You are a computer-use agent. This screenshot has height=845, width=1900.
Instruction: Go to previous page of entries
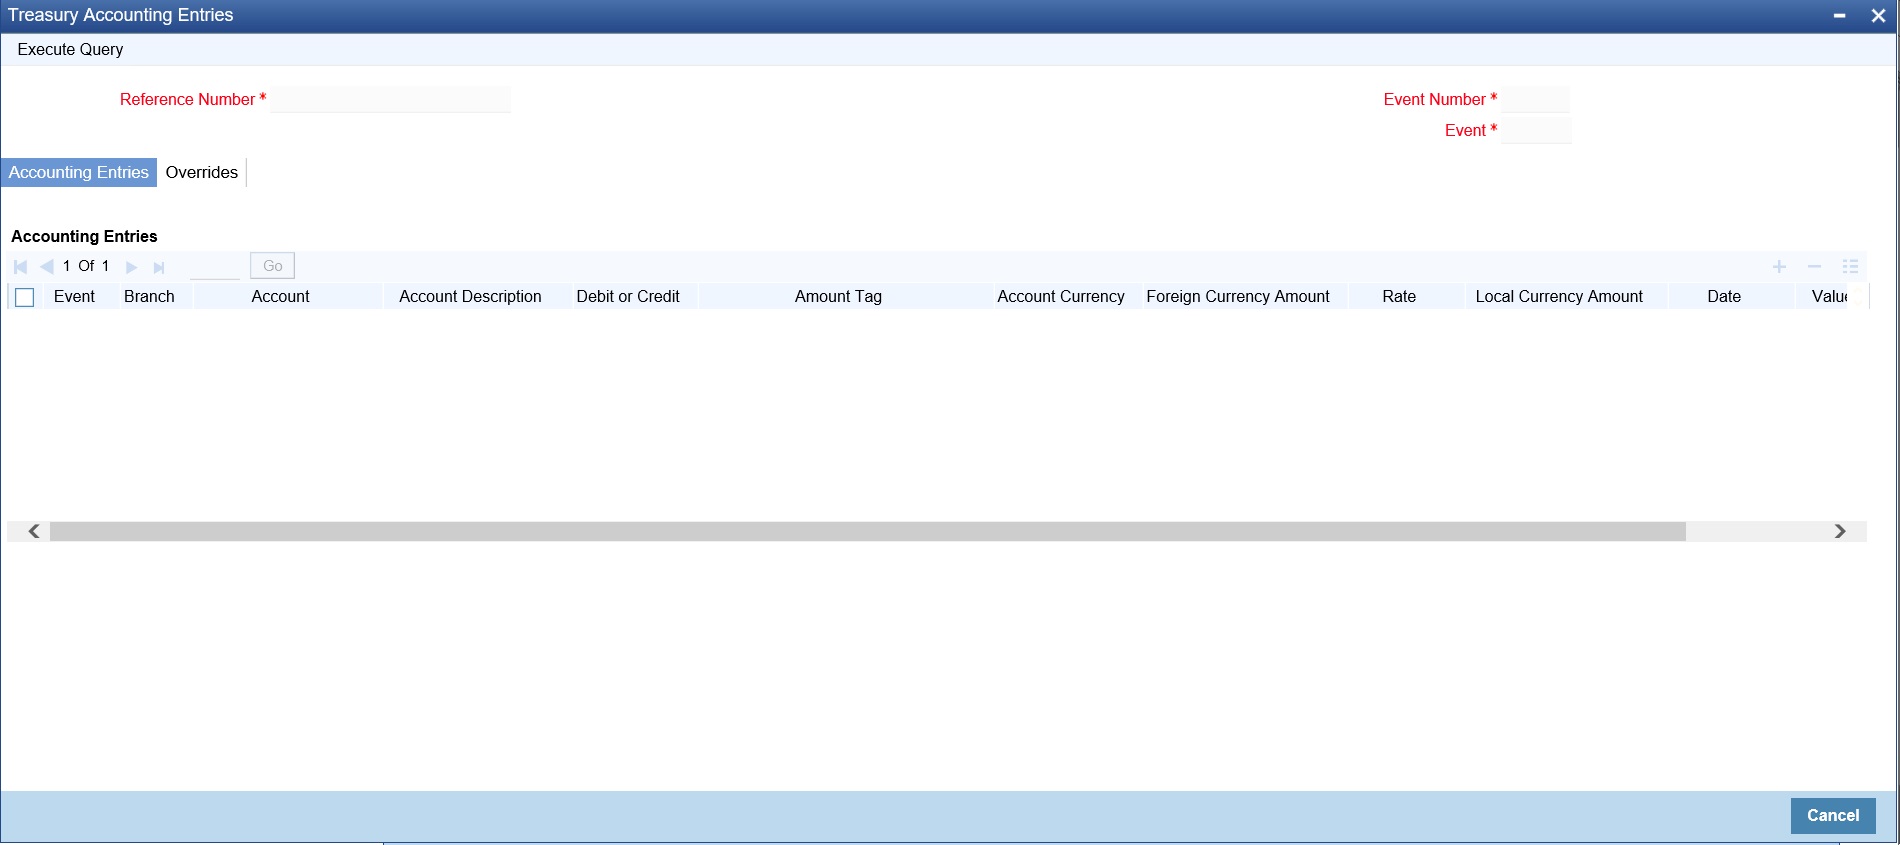pos(47,267)
